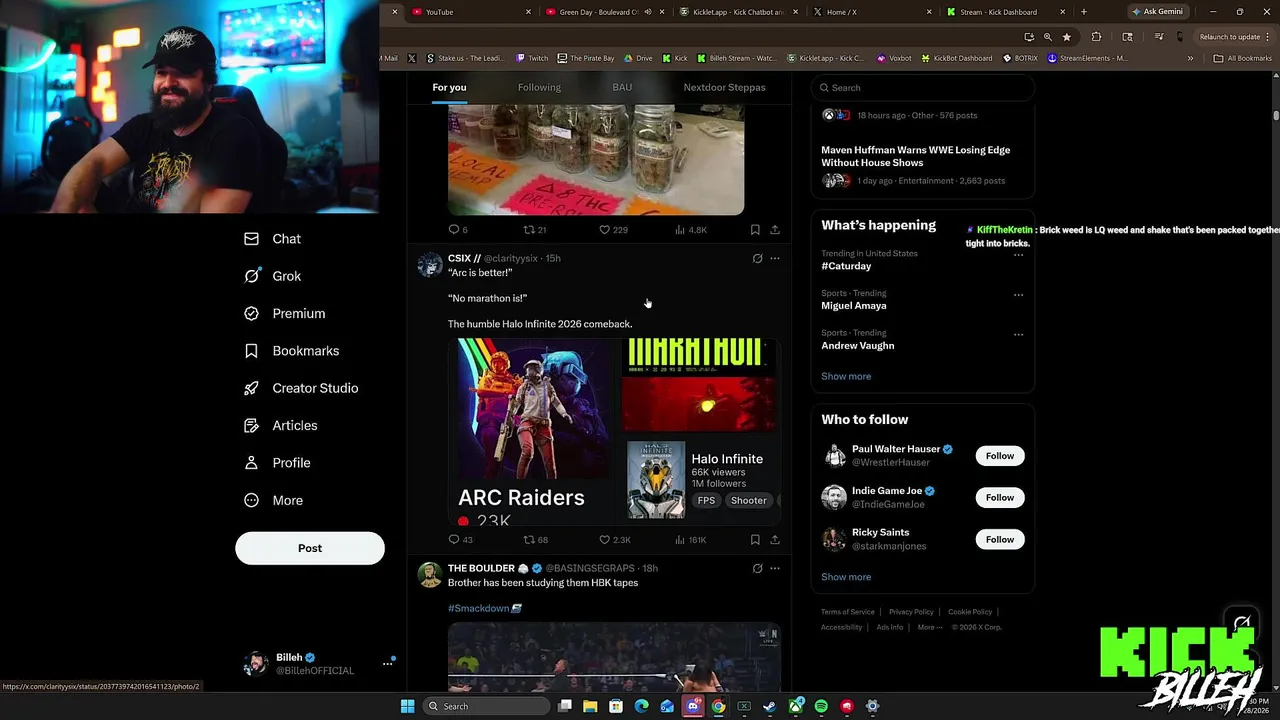Open more options for Miguel Amaya trend
Viewport: 1280px width, 720px height.
(x=1018, y=295)
